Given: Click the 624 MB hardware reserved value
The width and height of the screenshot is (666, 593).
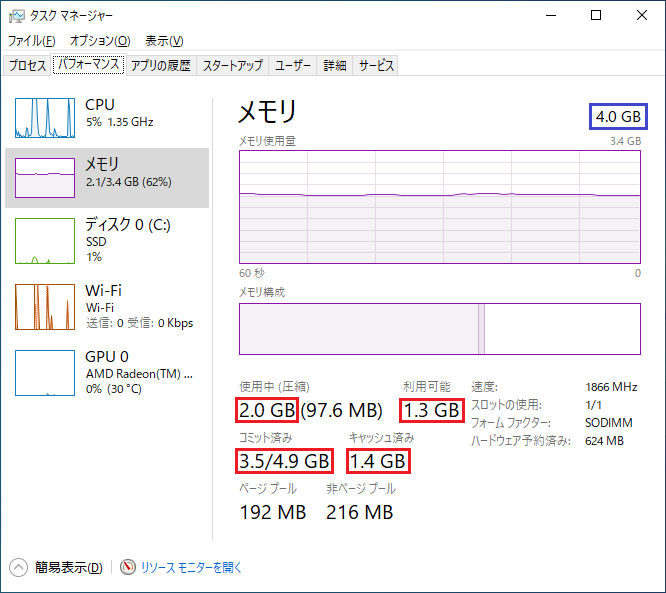Looking at the screenshot, I should (x=604, y=441).
